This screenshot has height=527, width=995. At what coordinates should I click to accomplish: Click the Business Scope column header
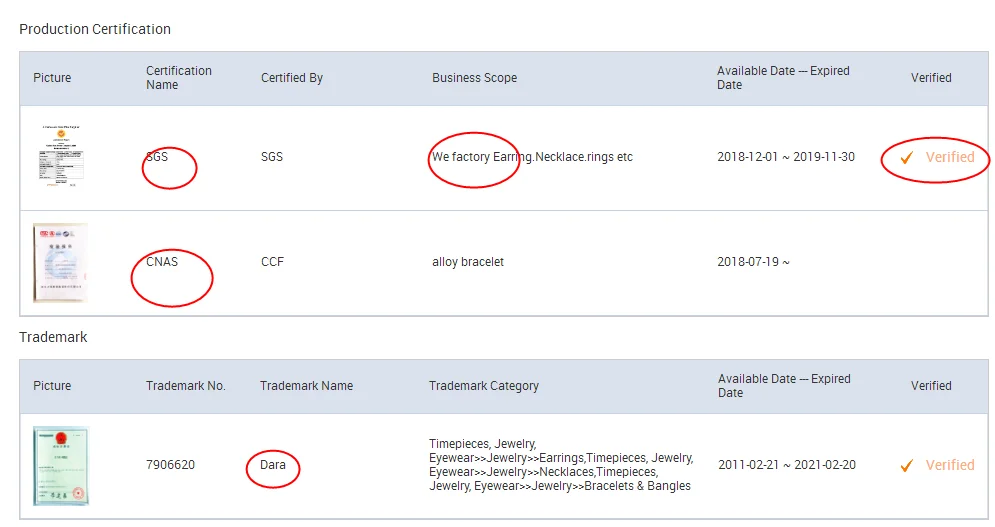[x=474, y=78]
